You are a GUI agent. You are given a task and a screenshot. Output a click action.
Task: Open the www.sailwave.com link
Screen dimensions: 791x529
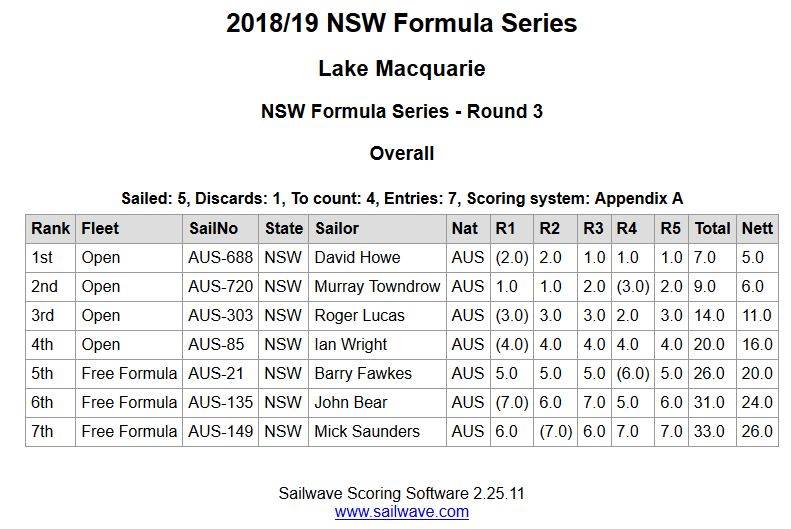click(x=401, y=511)
